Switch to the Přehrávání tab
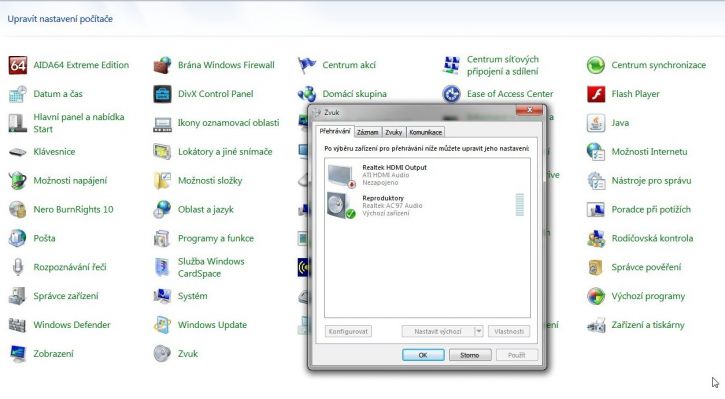This screenshot has height=399, width=725. coord(335,131)
